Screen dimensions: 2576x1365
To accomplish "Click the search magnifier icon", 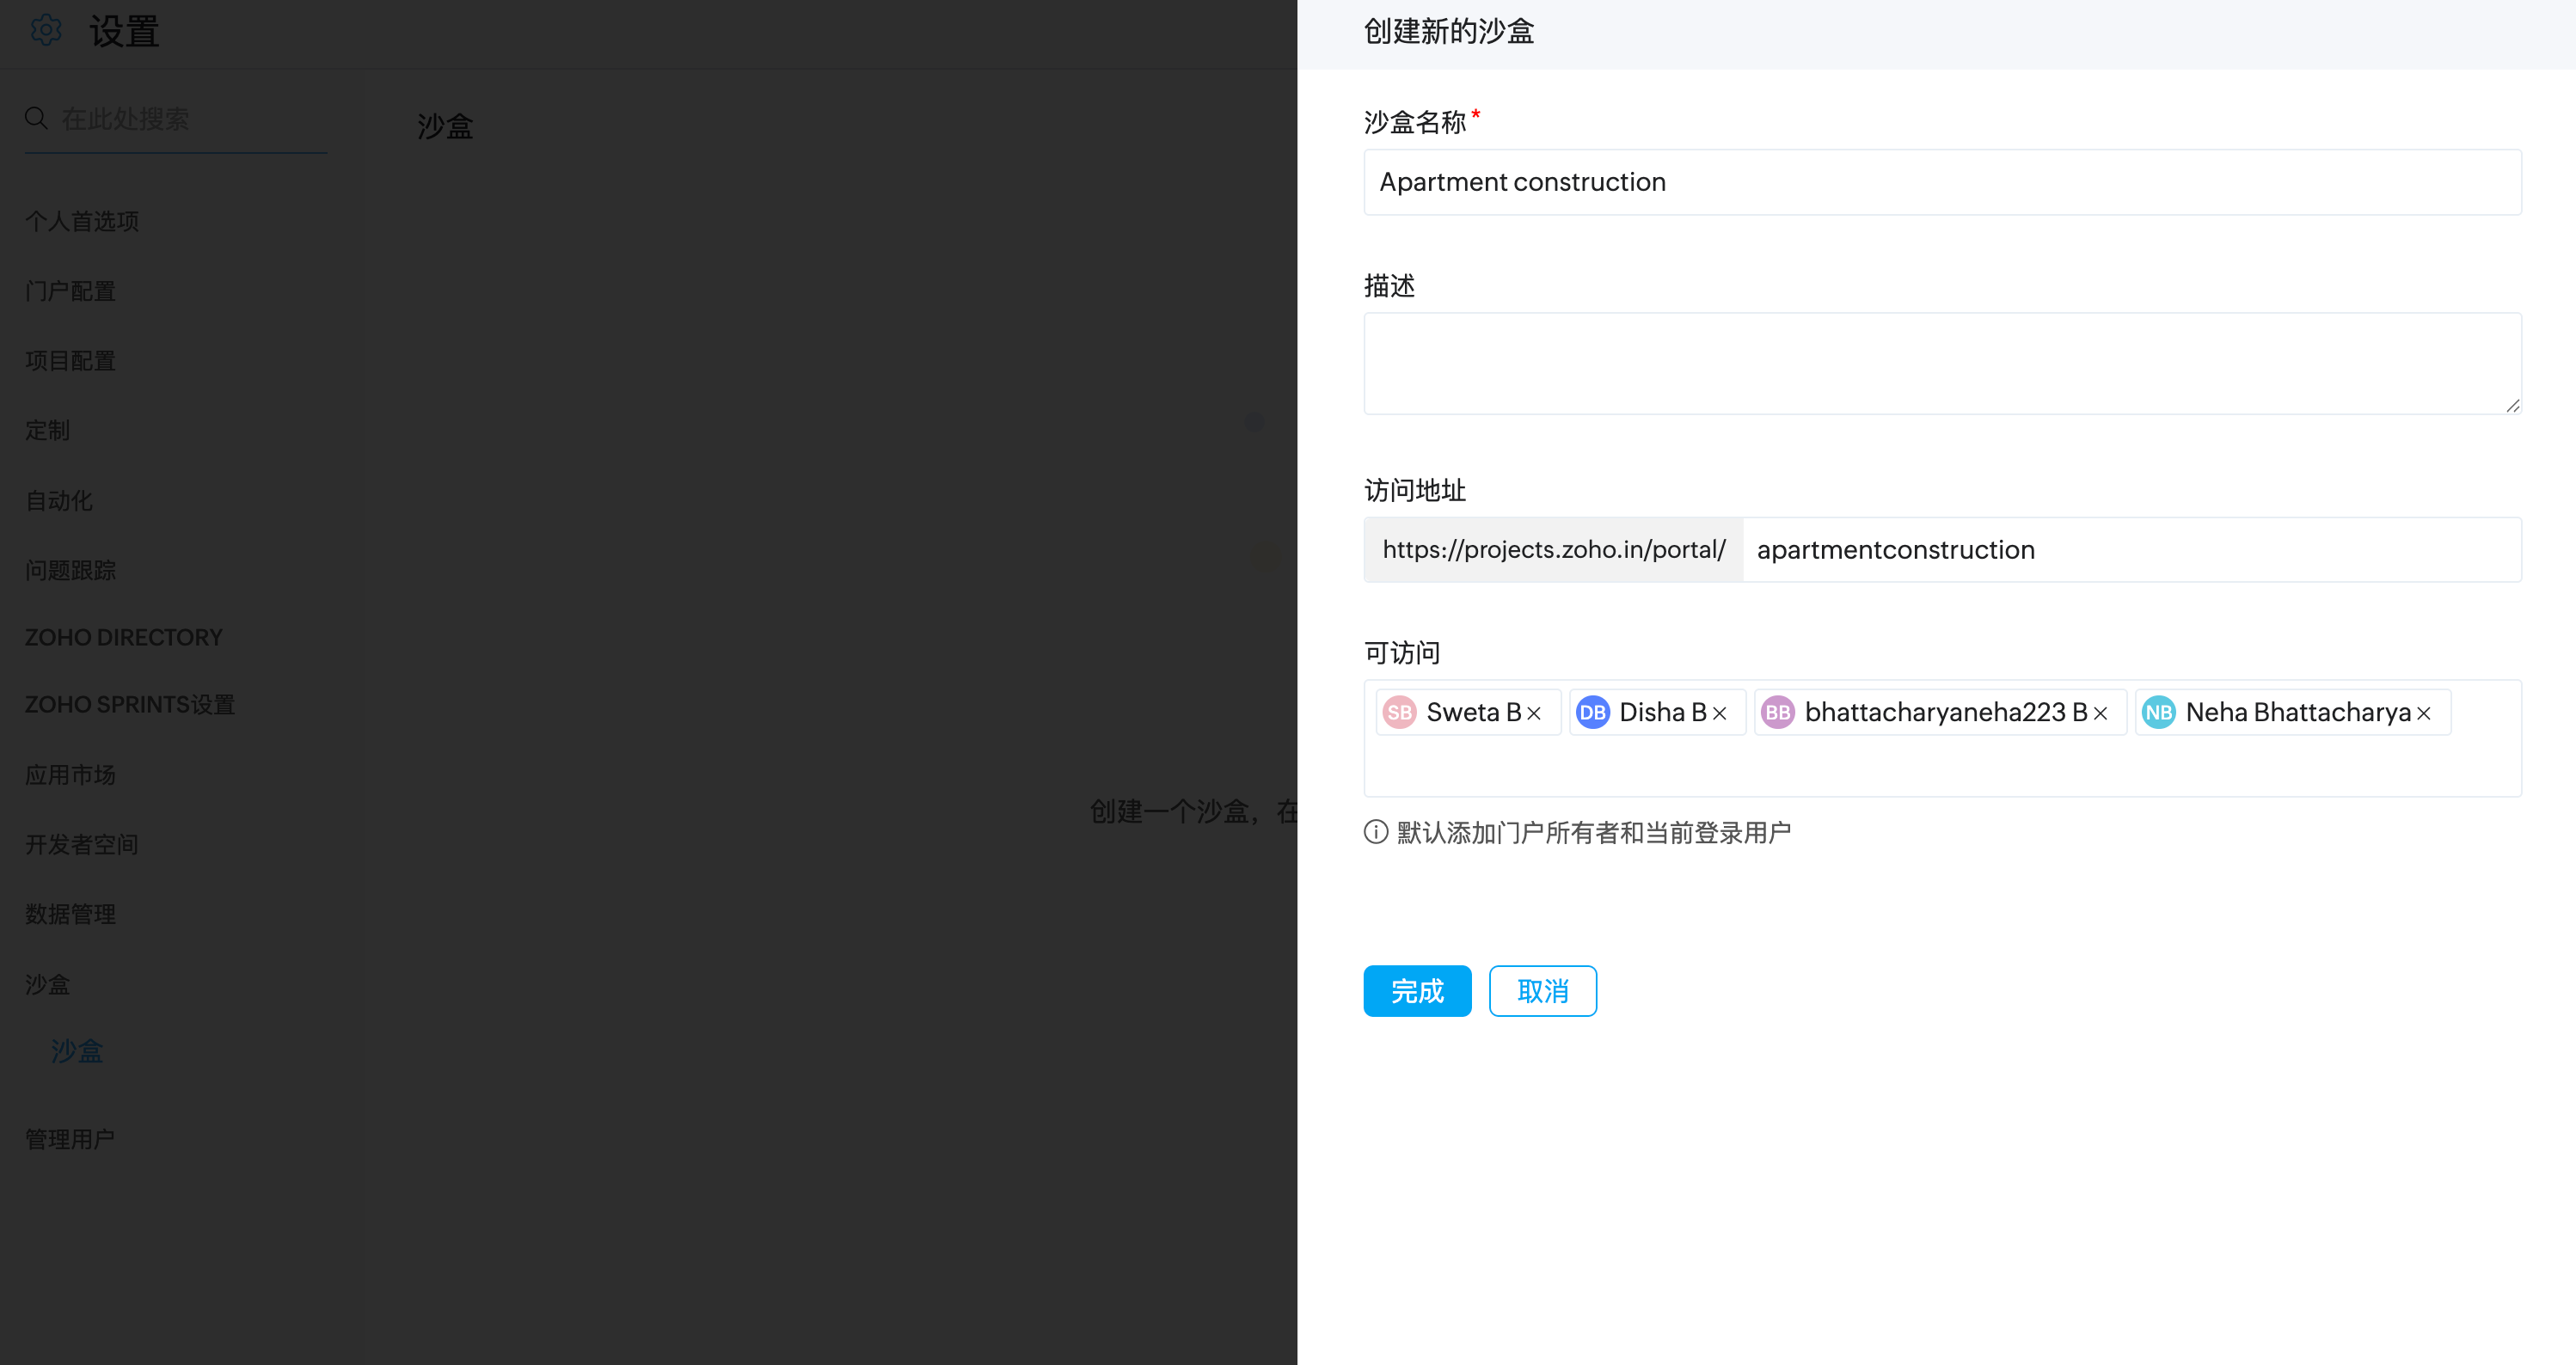I will pyautogui.click(x=36, y=118).
